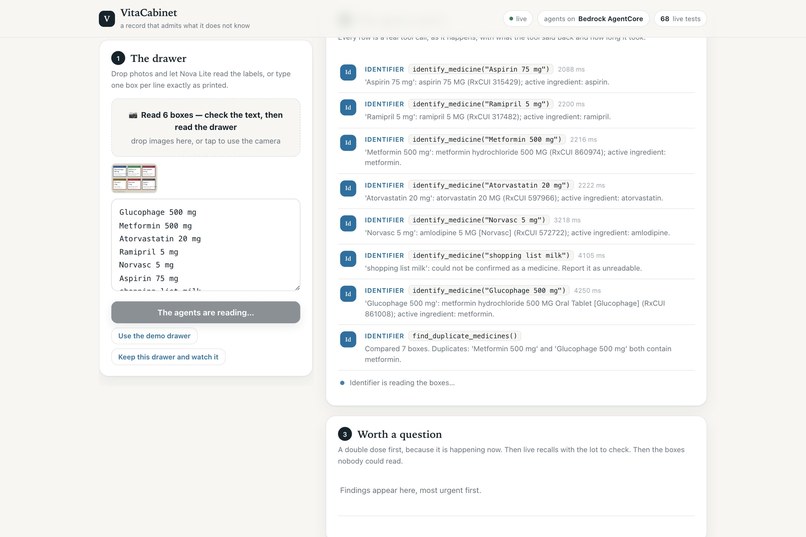The width and height of the screenshot is (806, 537).
Task: Click the Id icon beside Norvasc 5 mg call
Action: coord(348,223)
